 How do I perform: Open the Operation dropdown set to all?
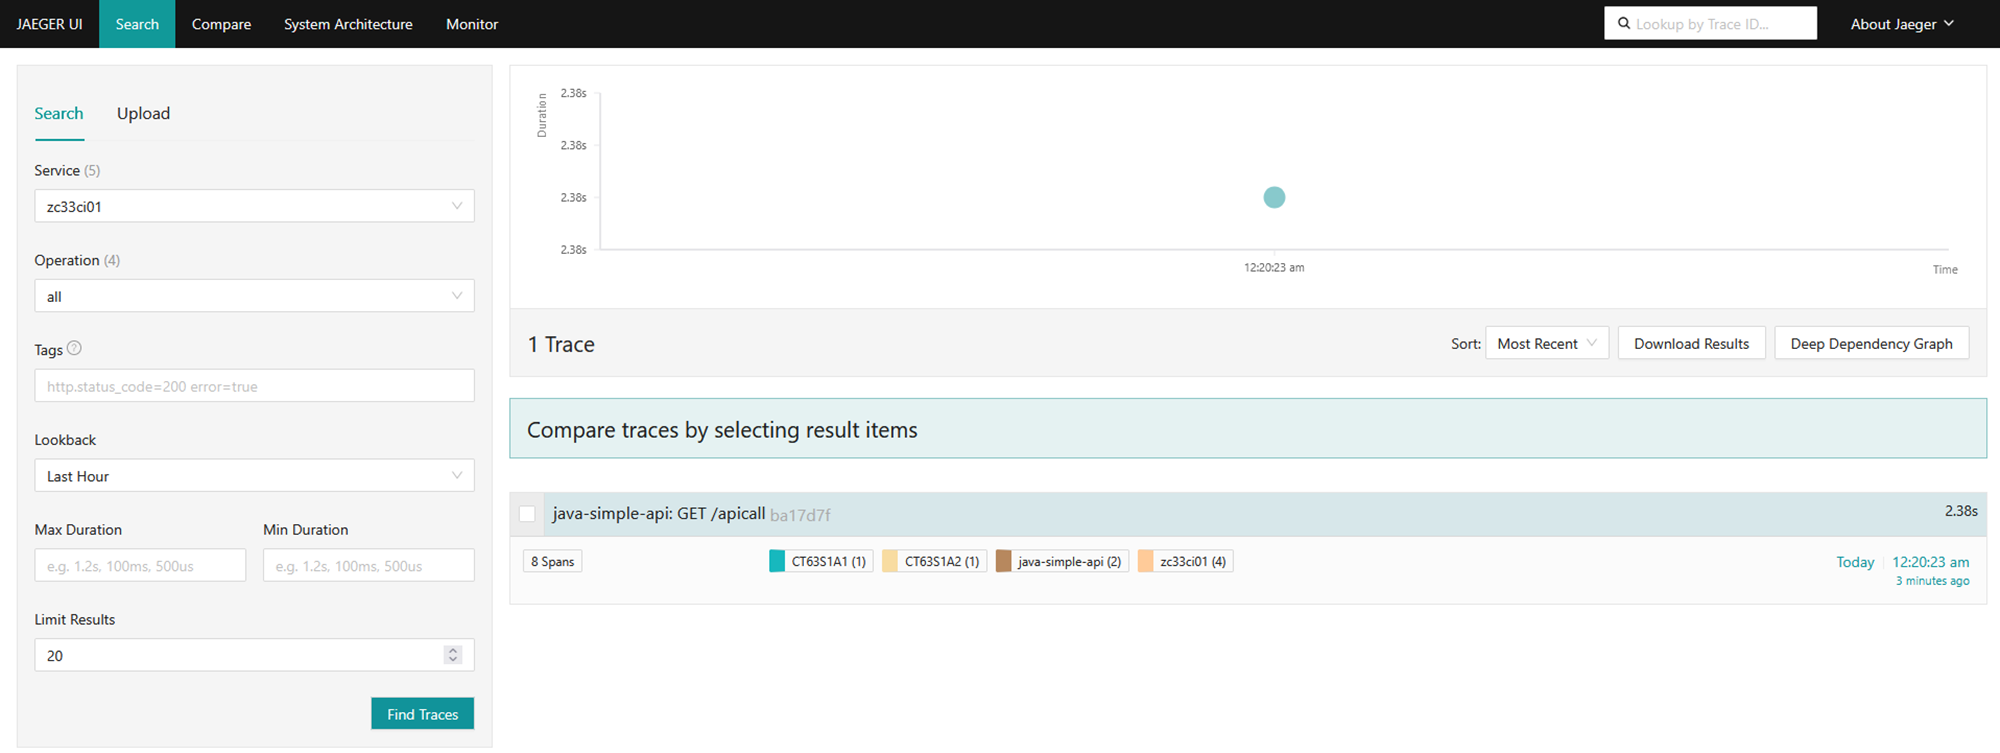click(x=254, y=296)
